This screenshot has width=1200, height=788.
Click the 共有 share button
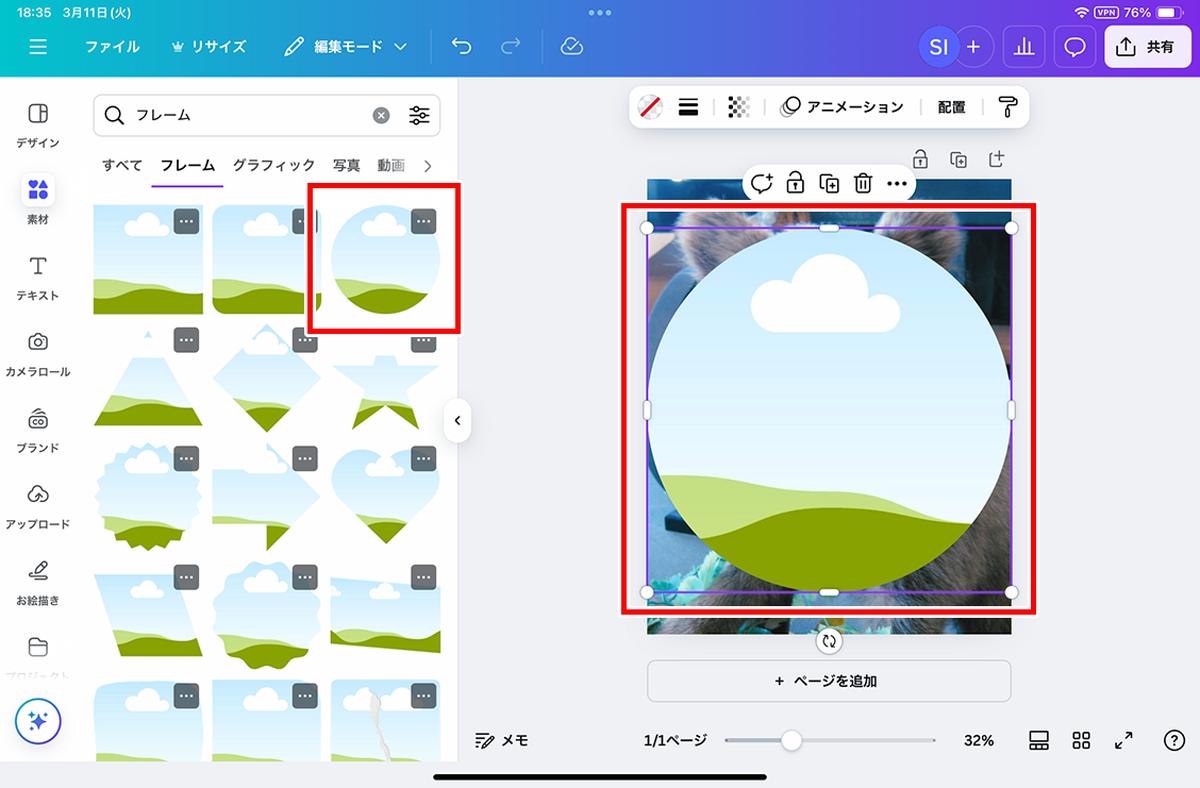[1148, 47]
